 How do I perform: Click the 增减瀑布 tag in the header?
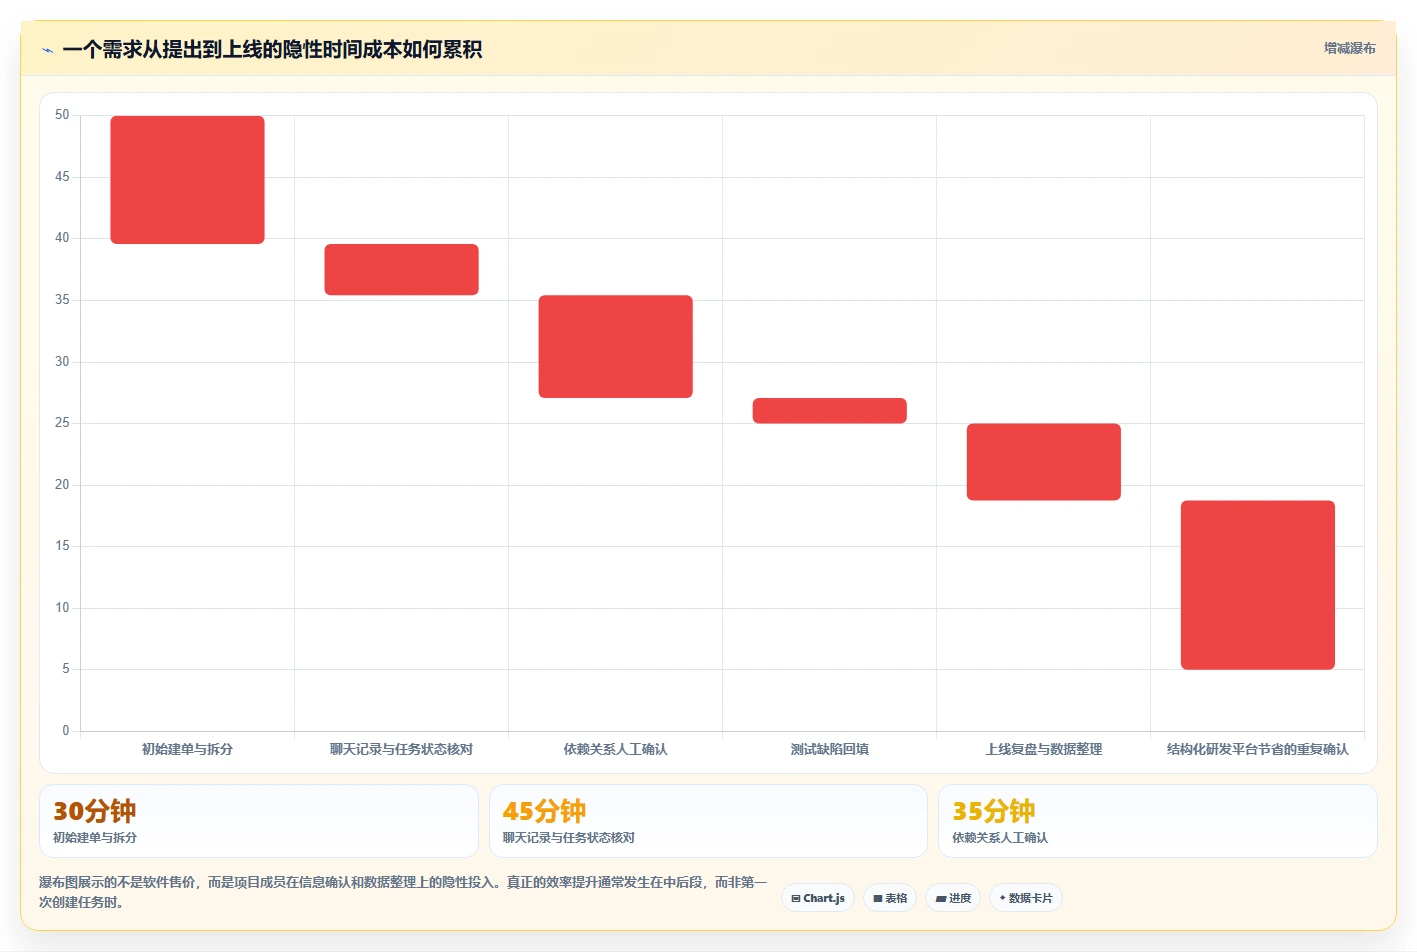pos(1349,48)
